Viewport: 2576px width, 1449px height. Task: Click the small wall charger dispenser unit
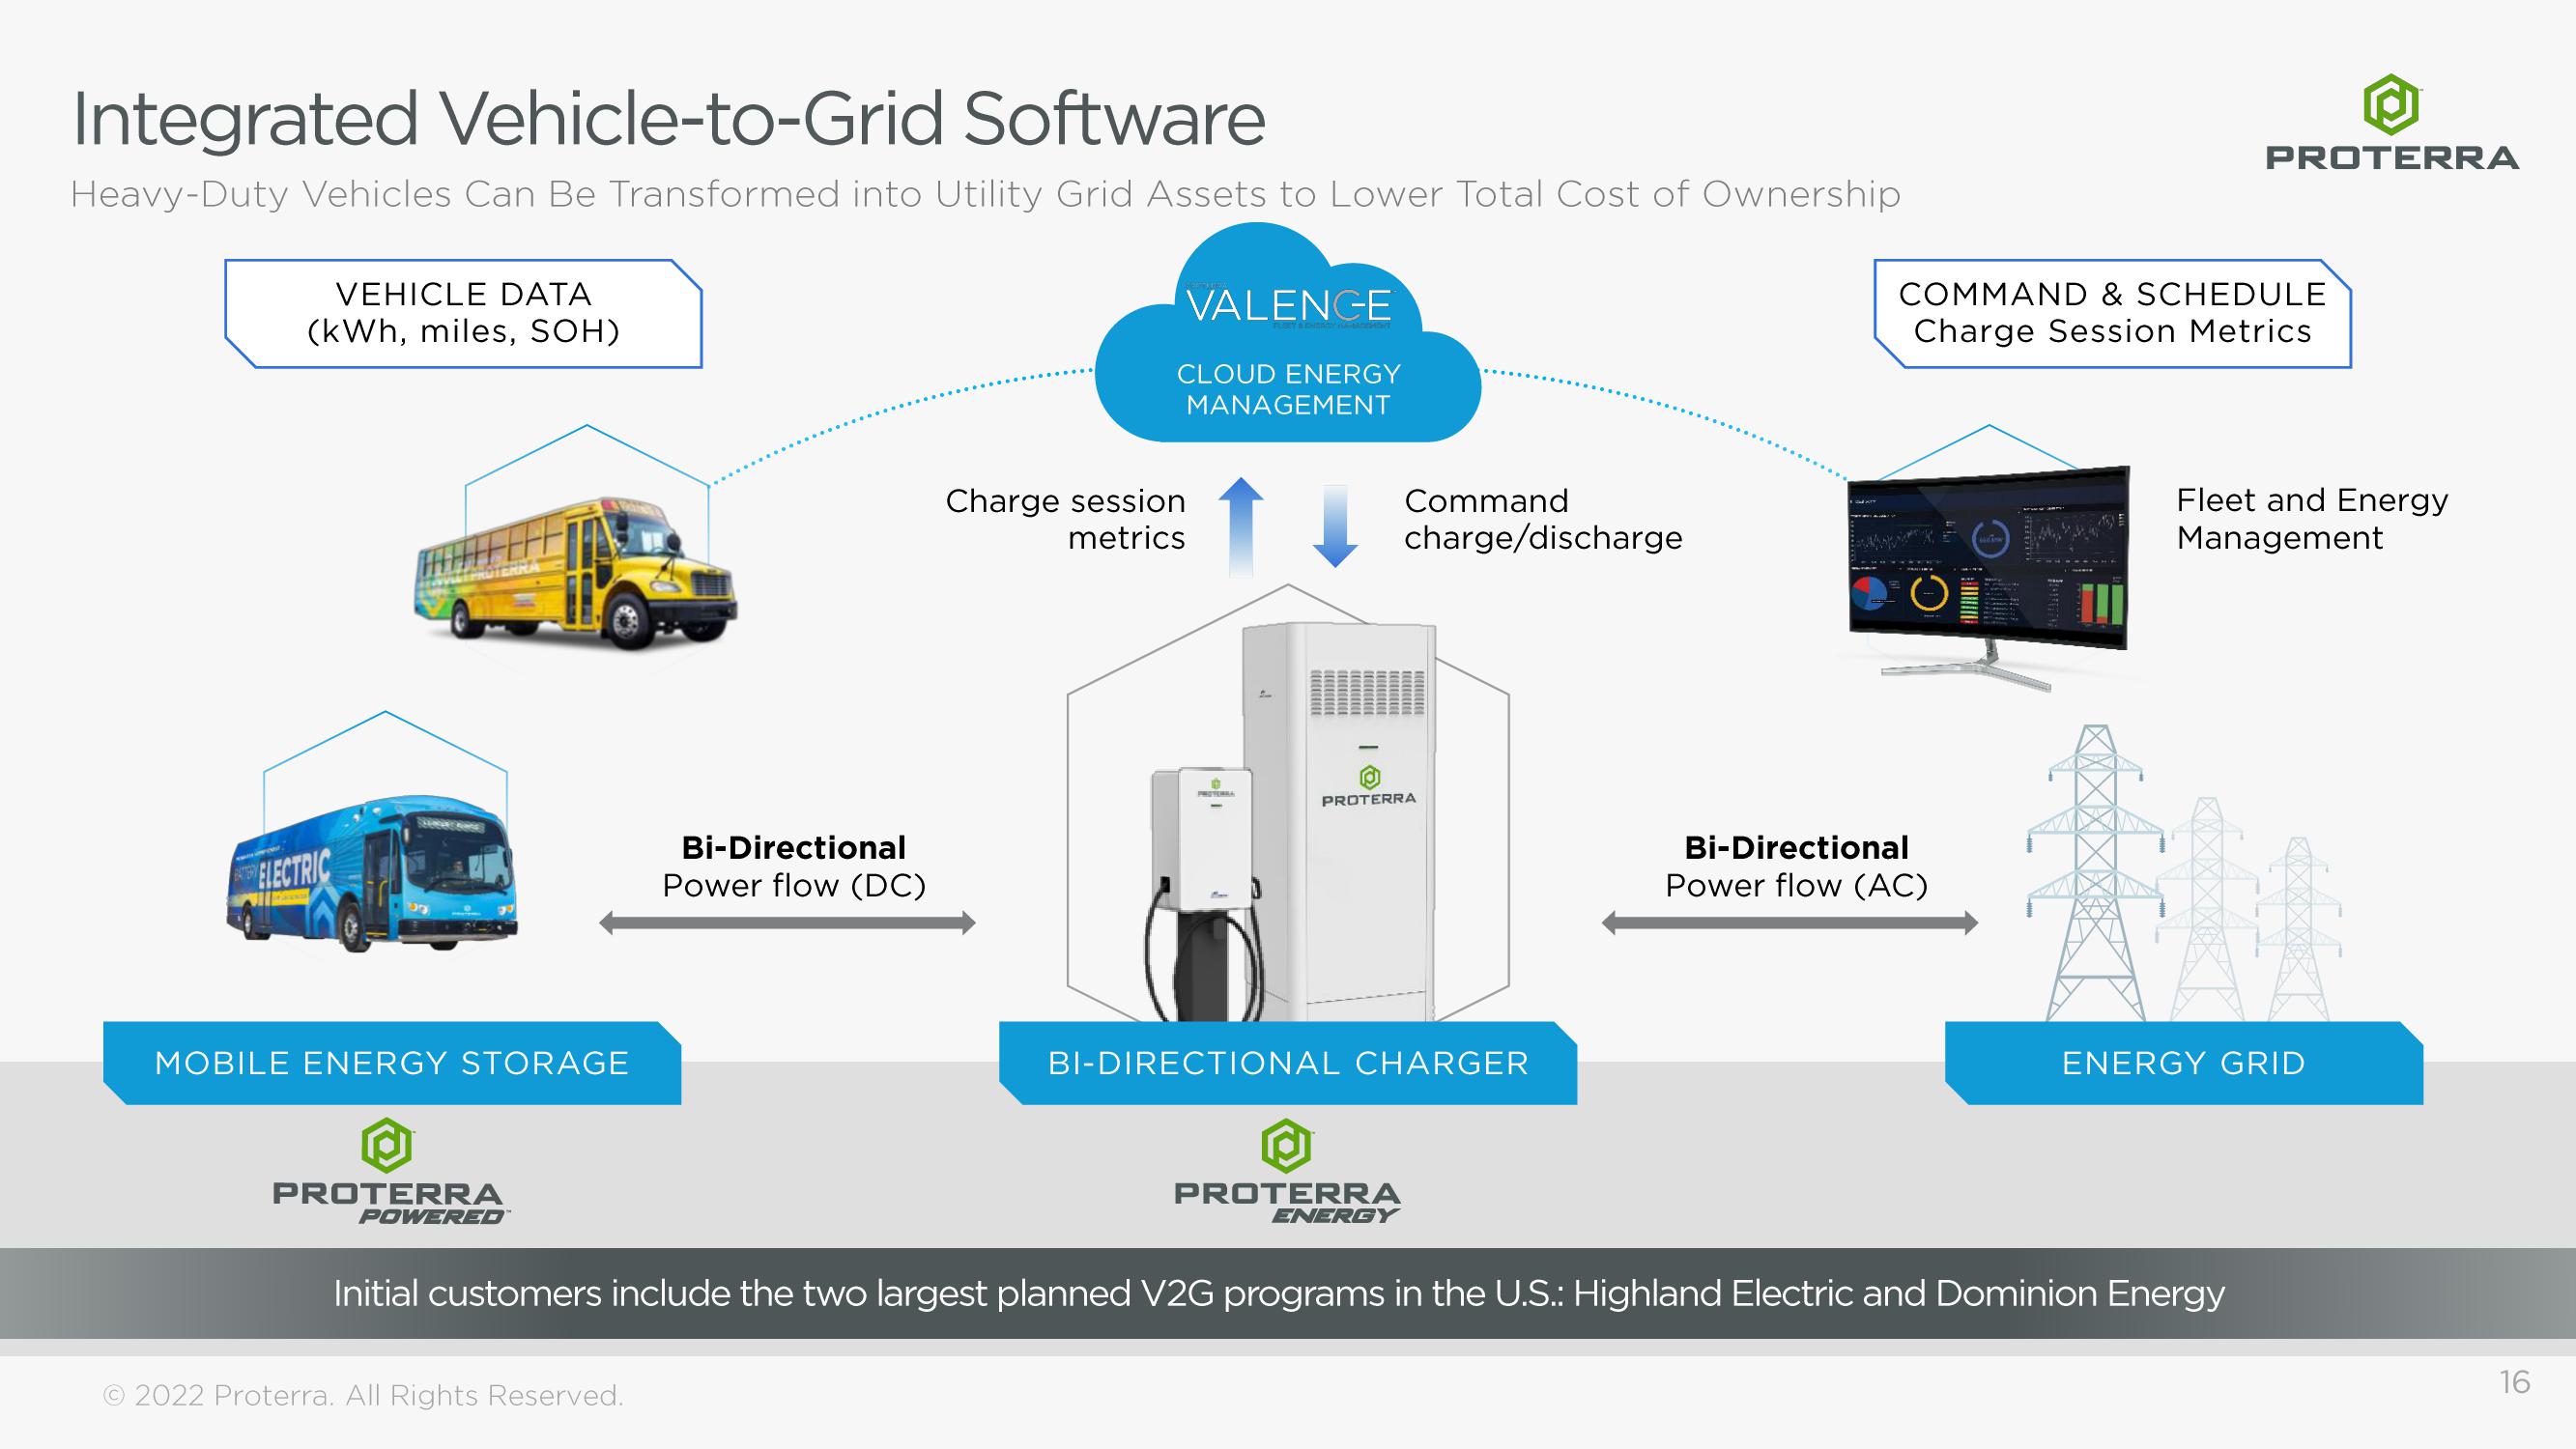[x=1203, y=893]
